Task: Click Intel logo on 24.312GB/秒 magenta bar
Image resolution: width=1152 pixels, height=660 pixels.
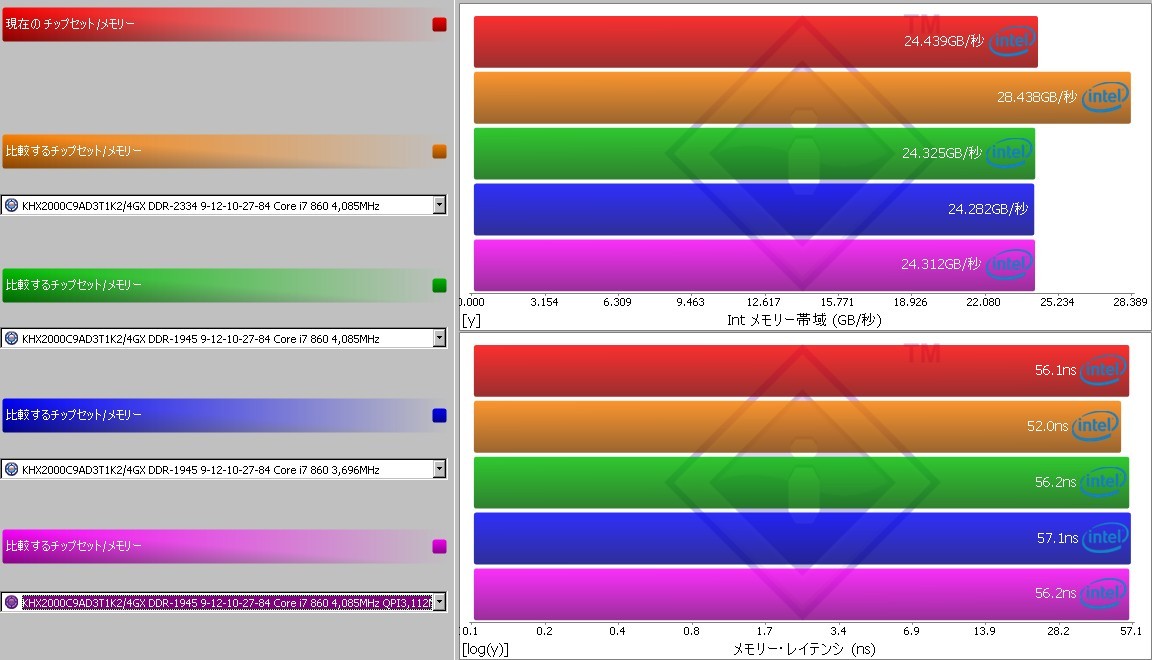Action: point(1010,264)
